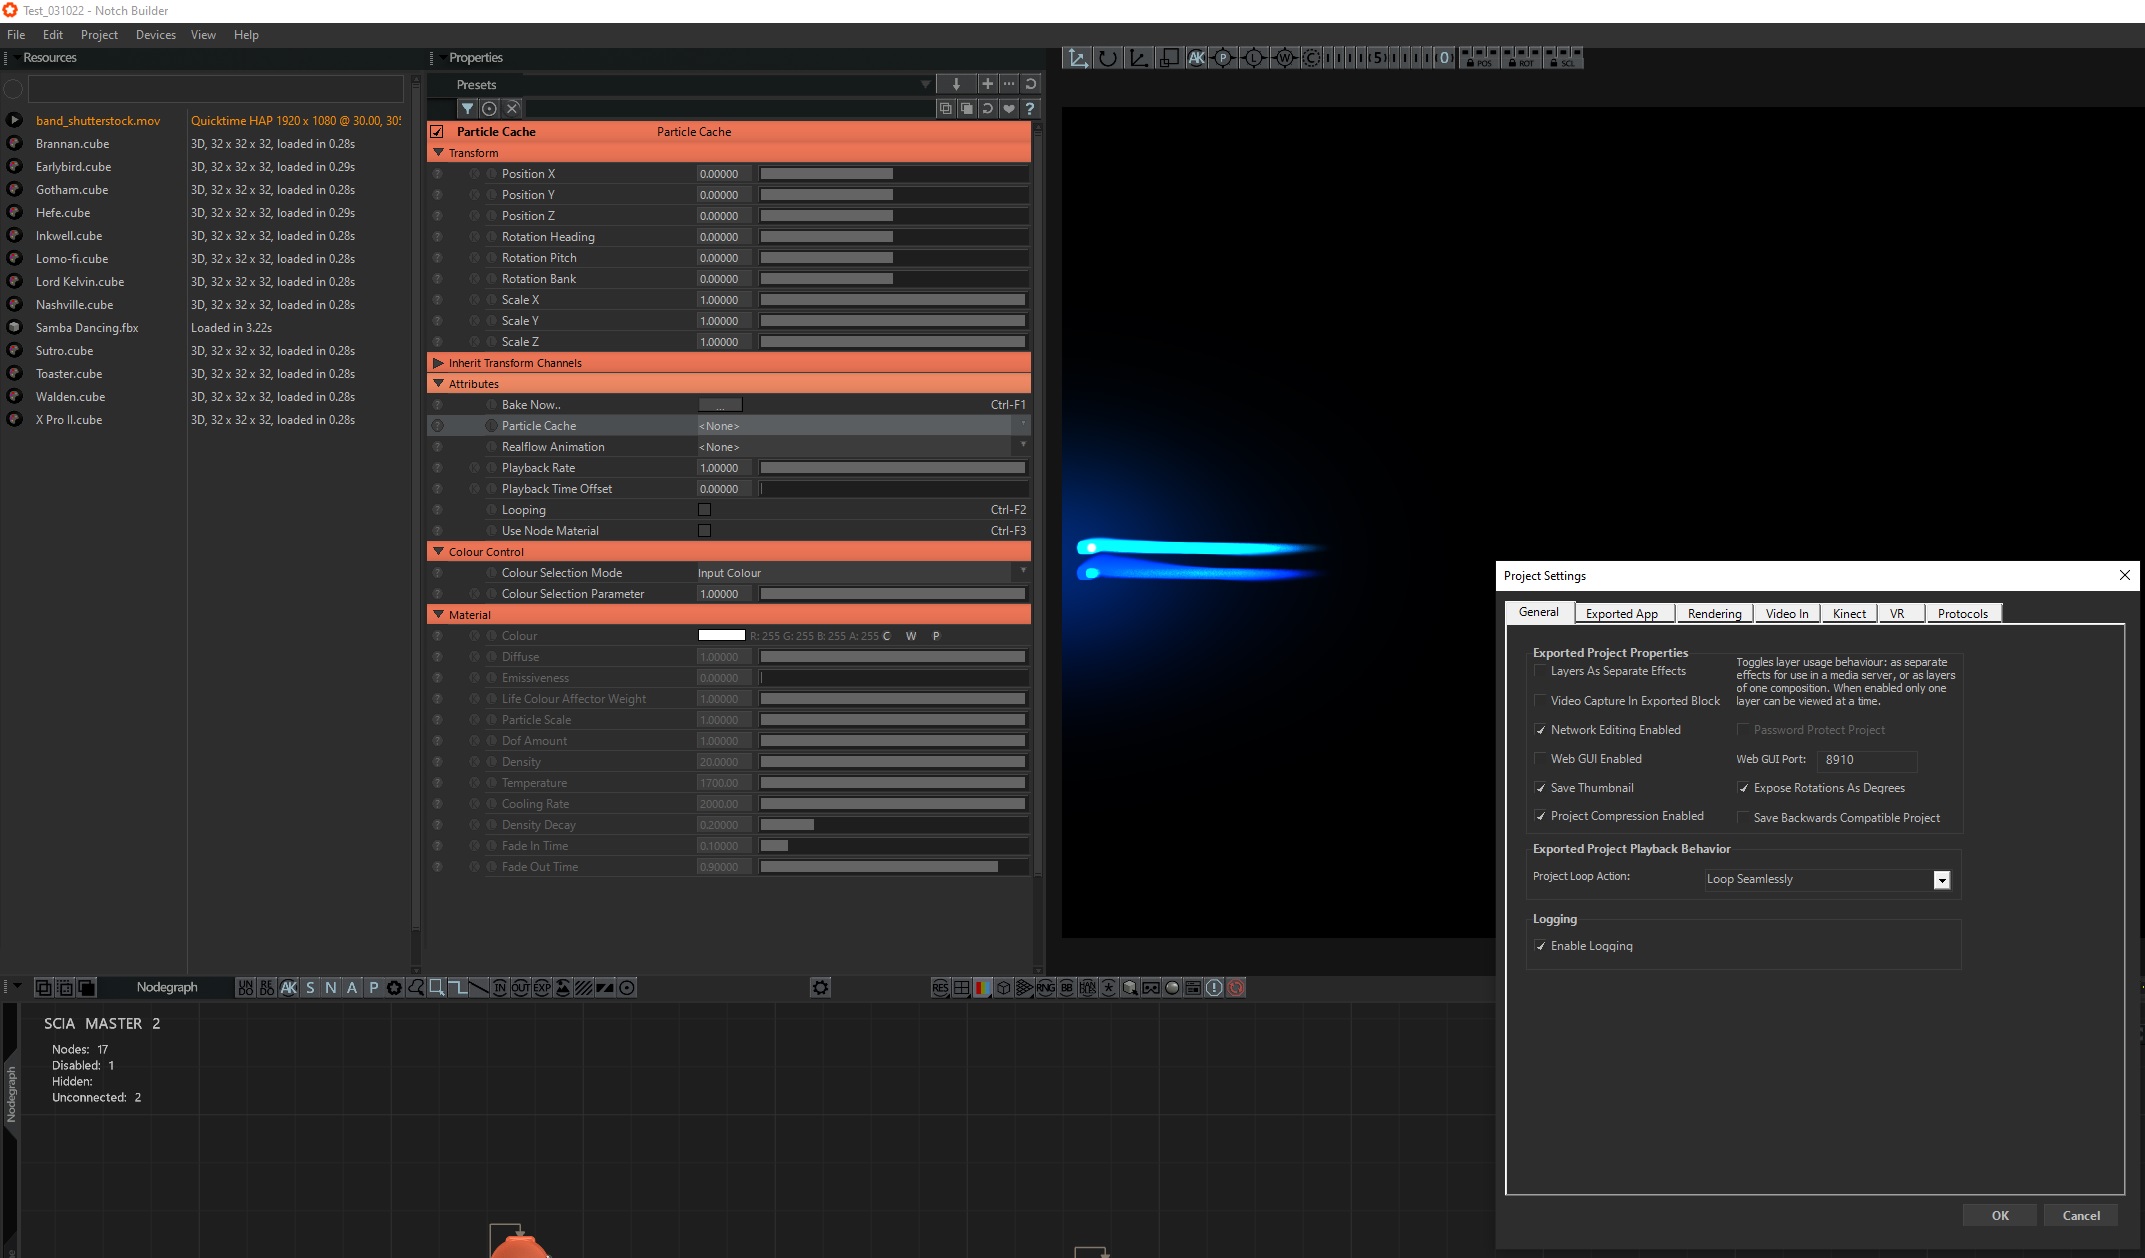Expand Inherit Transform Channels section
This screenshot has height=1258, width=2145.
point(438,363)
